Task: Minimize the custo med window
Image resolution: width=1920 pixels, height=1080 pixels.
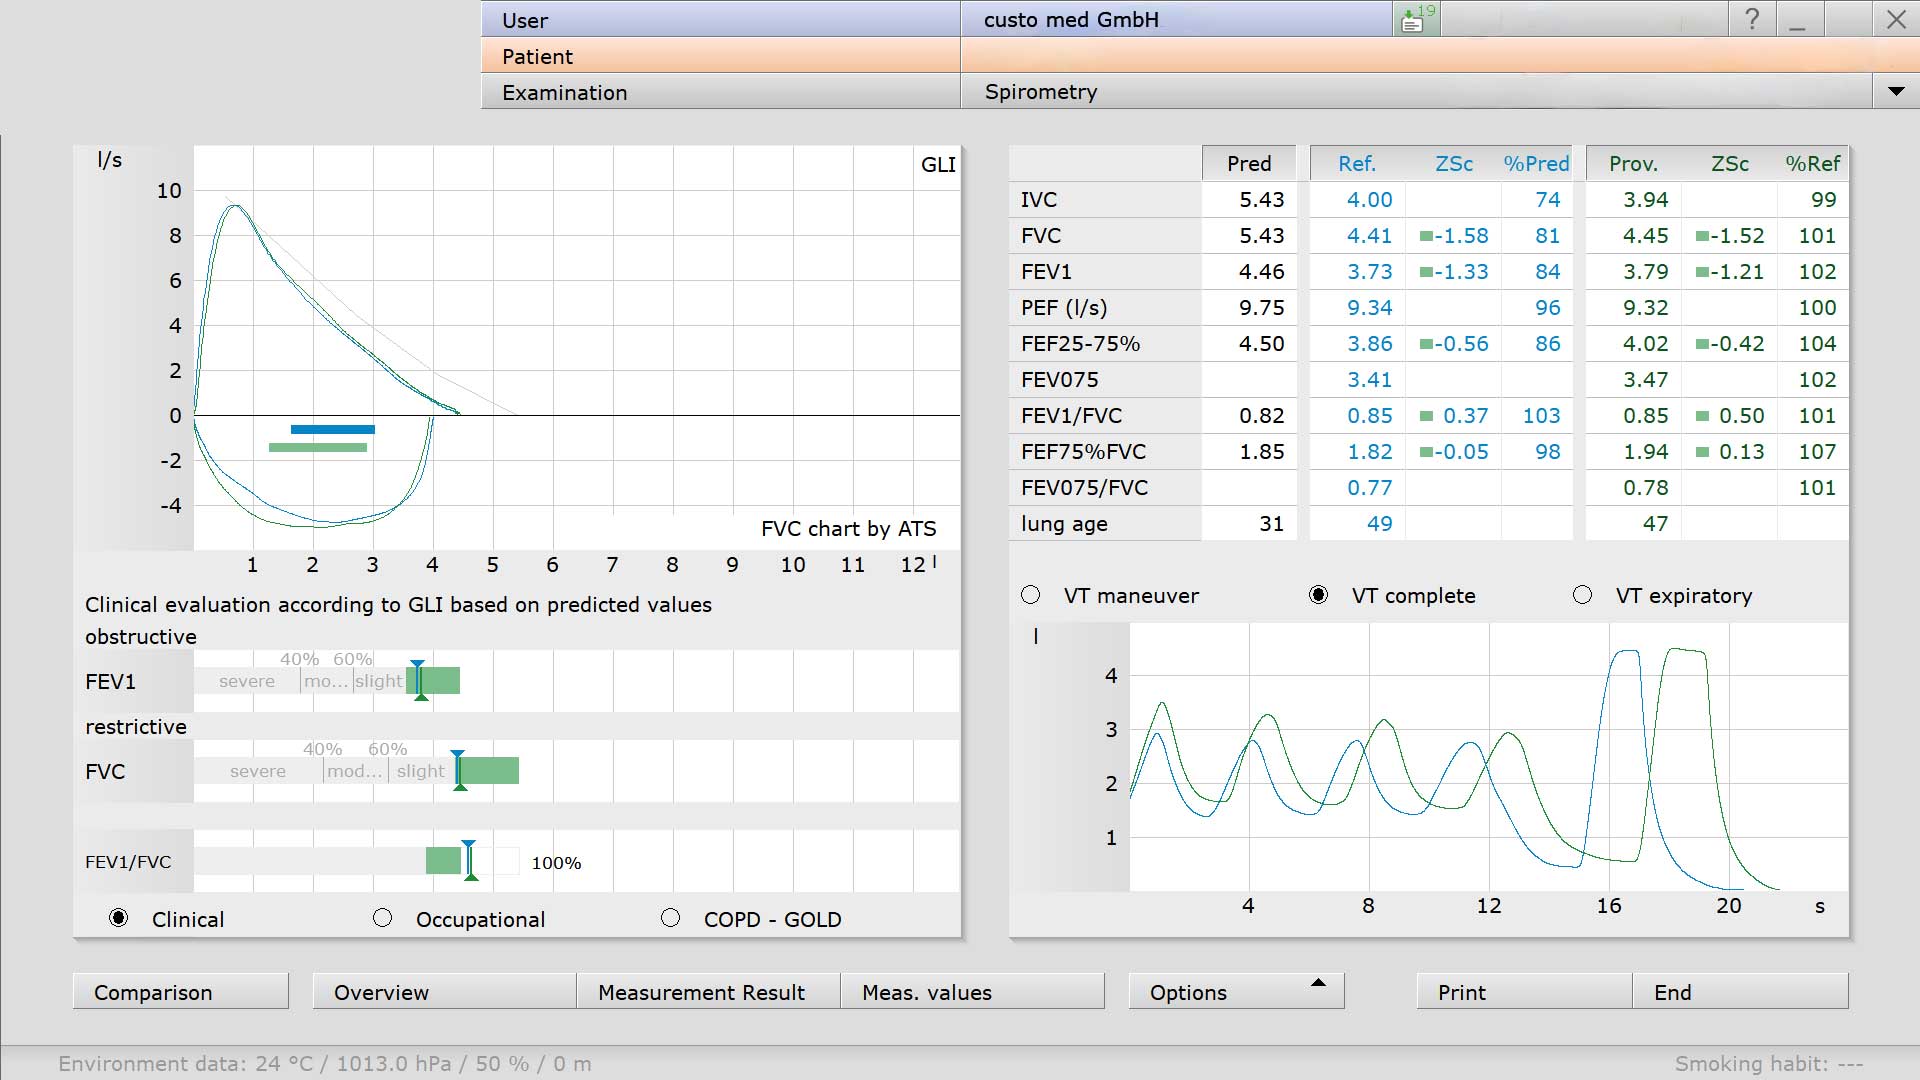Action: pyautogui.click(x=1798, y=19)
